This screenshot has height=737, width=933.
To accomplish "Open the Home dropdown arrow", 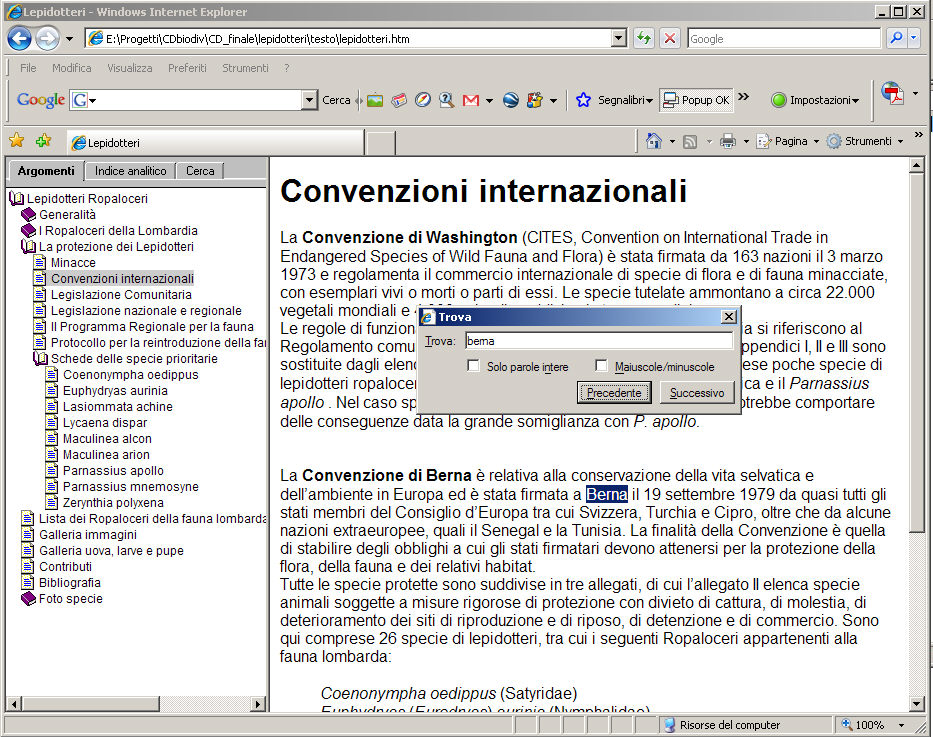I will tap(672, 142).
